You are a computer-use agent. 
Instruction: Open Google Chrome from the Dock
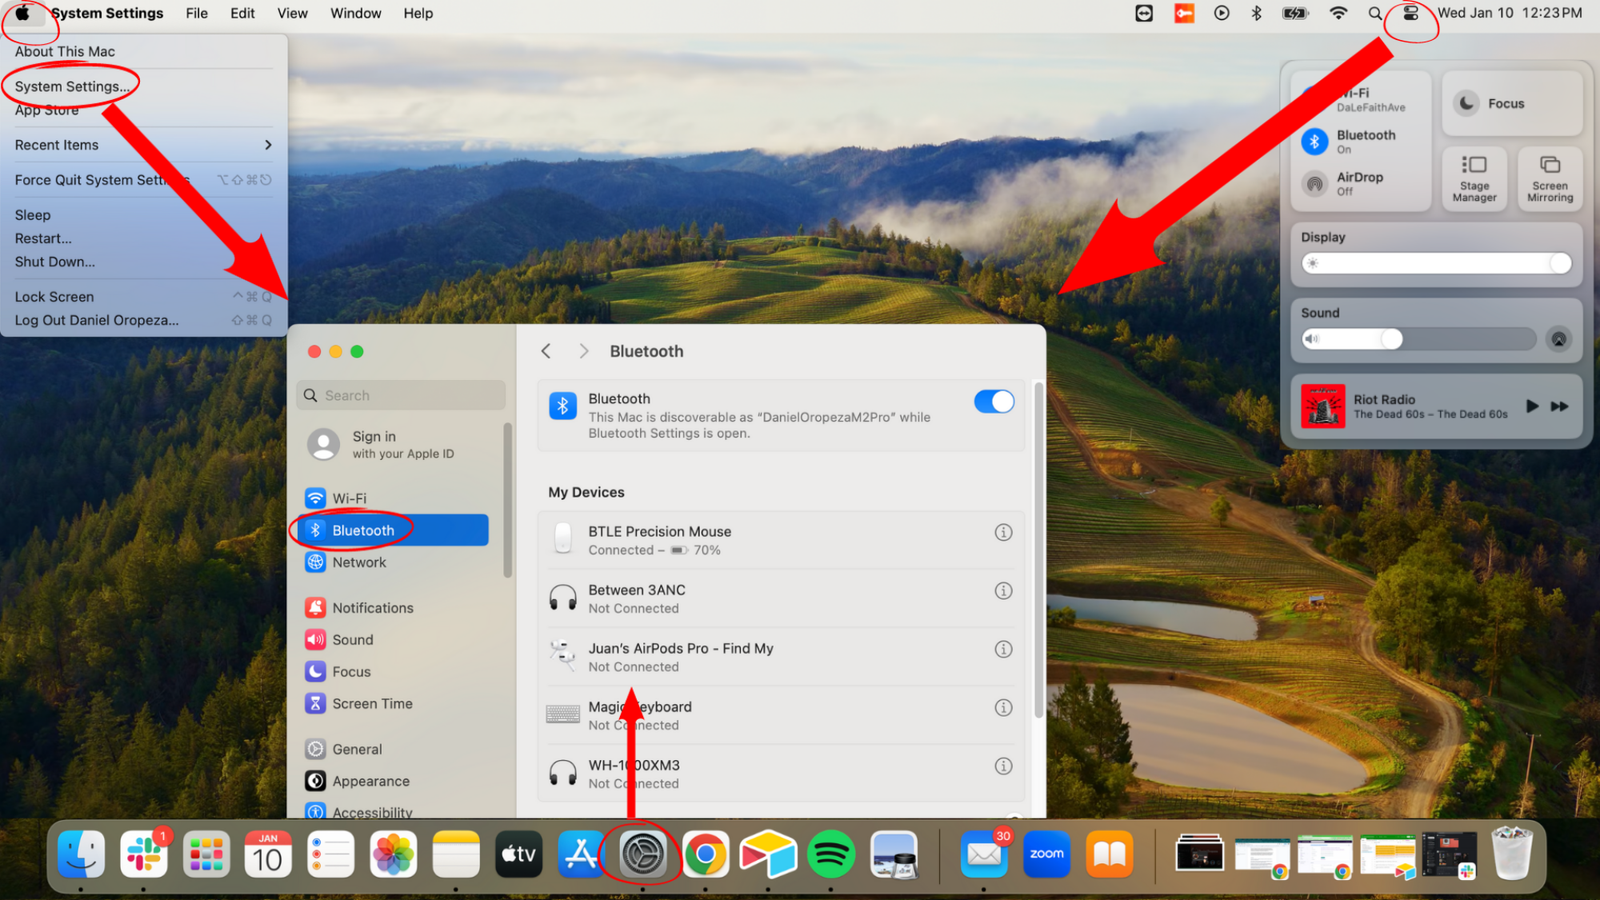pos(705,855)
